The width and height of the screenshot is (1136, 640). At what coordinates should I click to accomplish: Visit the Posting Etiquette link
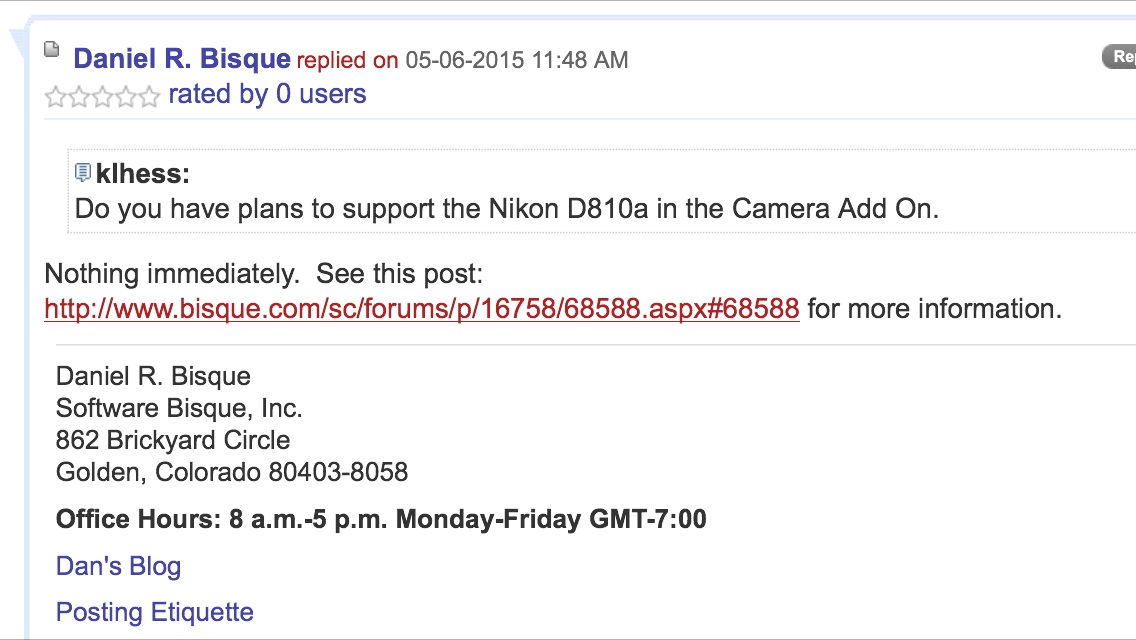(154, 612)
